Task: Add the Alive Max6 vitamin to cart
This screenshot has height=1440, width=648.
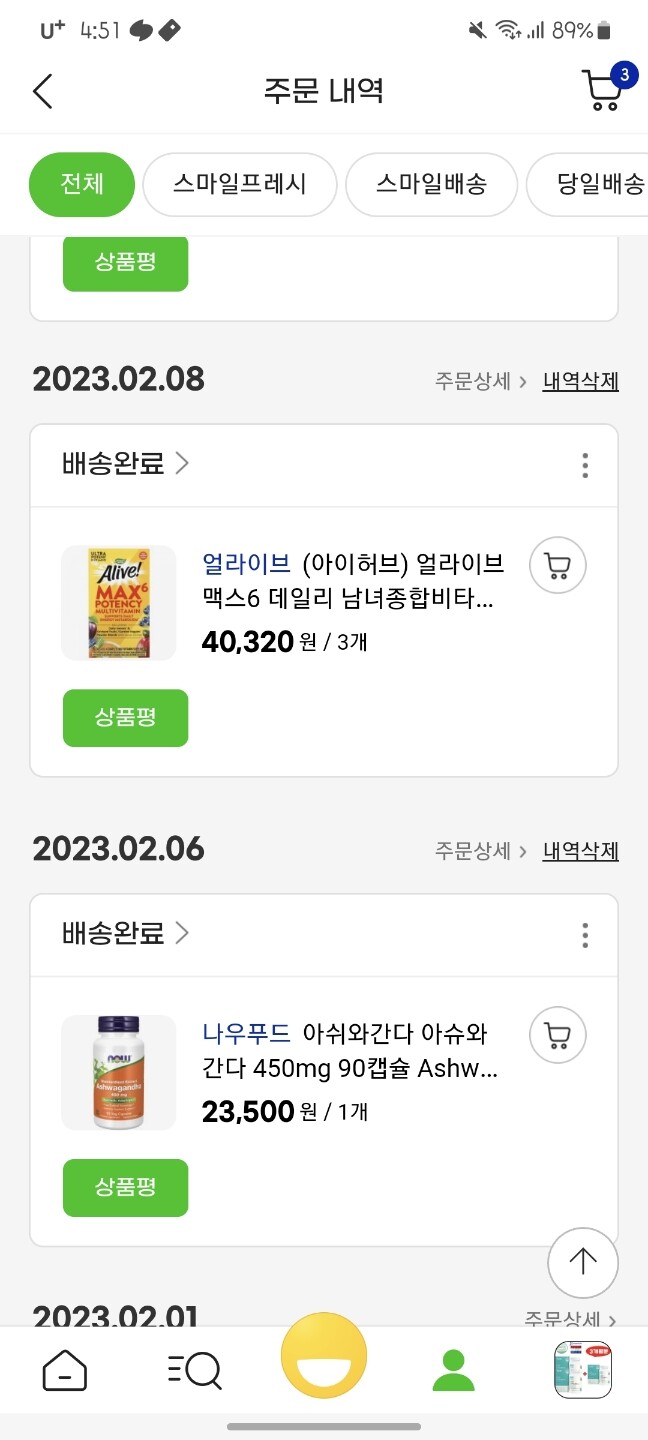Action: (557, 565)
